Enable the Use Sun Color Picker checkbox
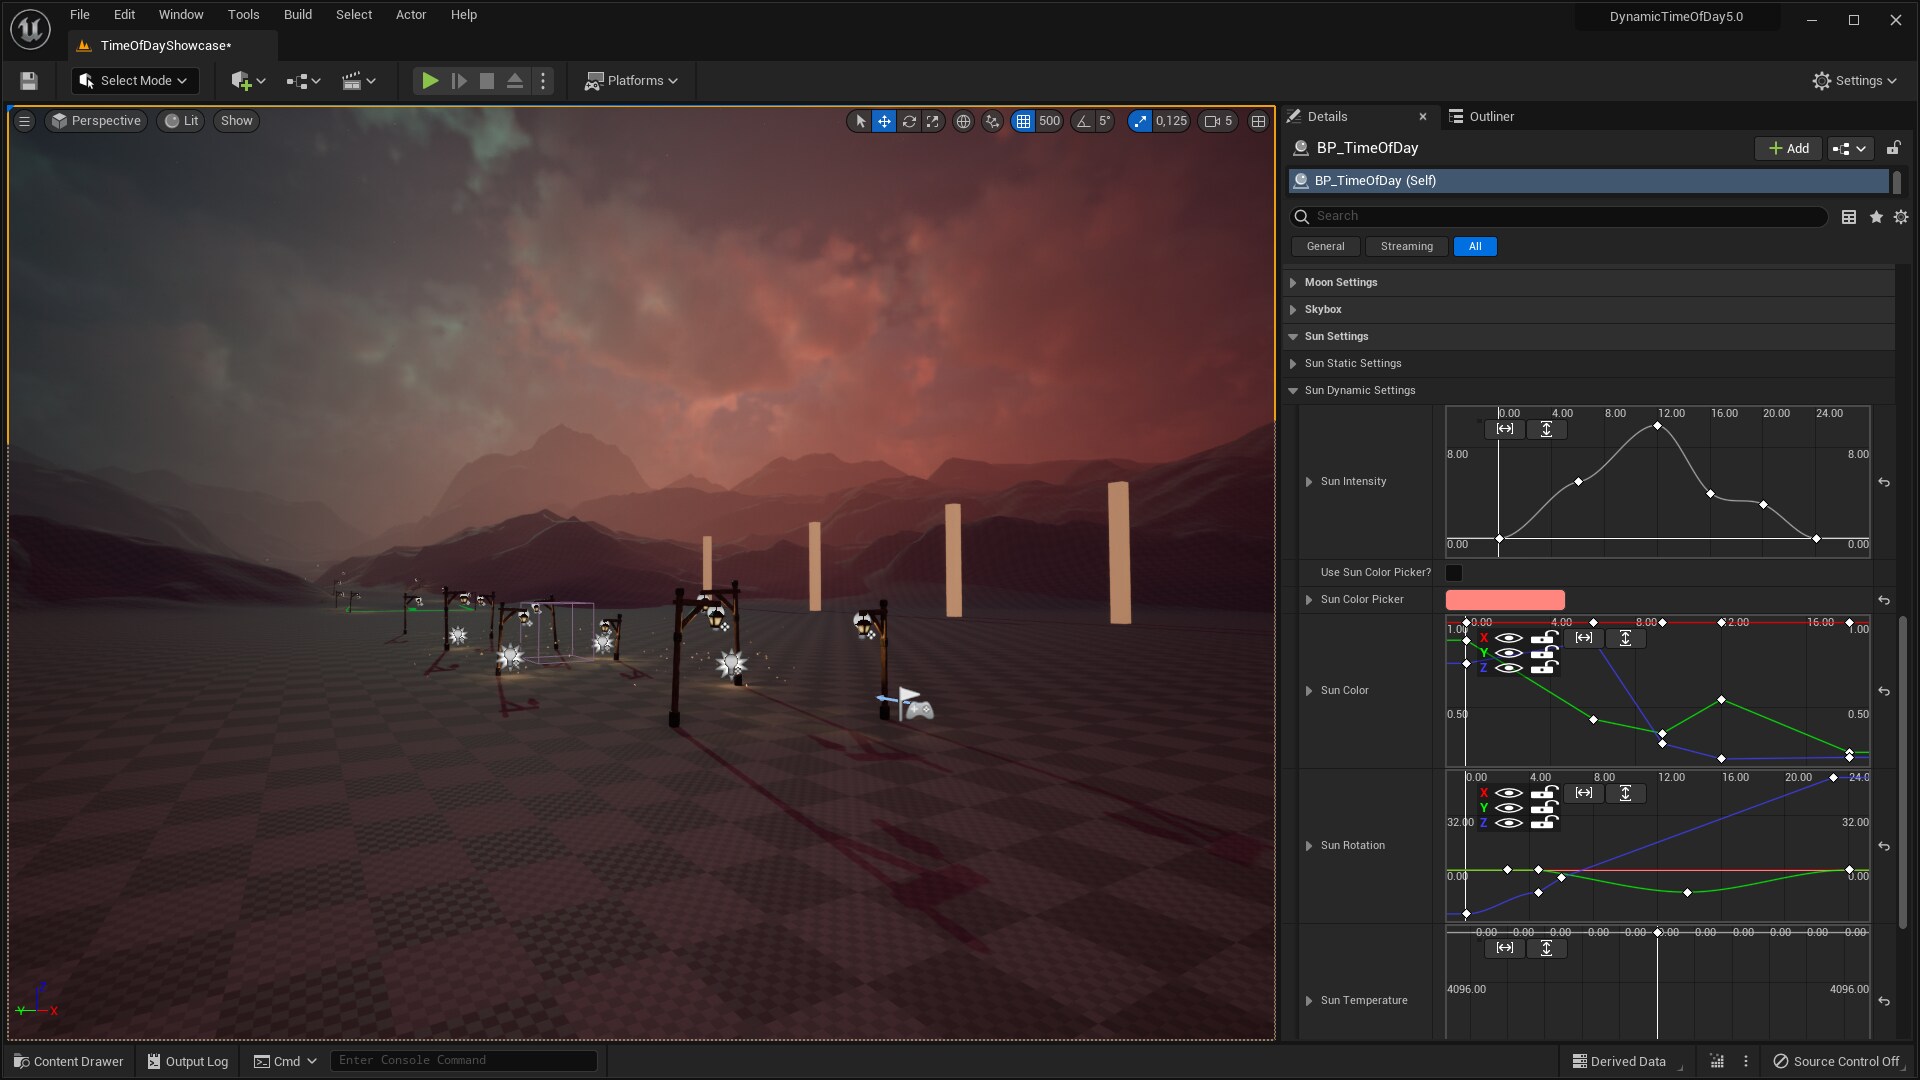Viewport: 1920px width, 1080px height. pos(1454,573)
